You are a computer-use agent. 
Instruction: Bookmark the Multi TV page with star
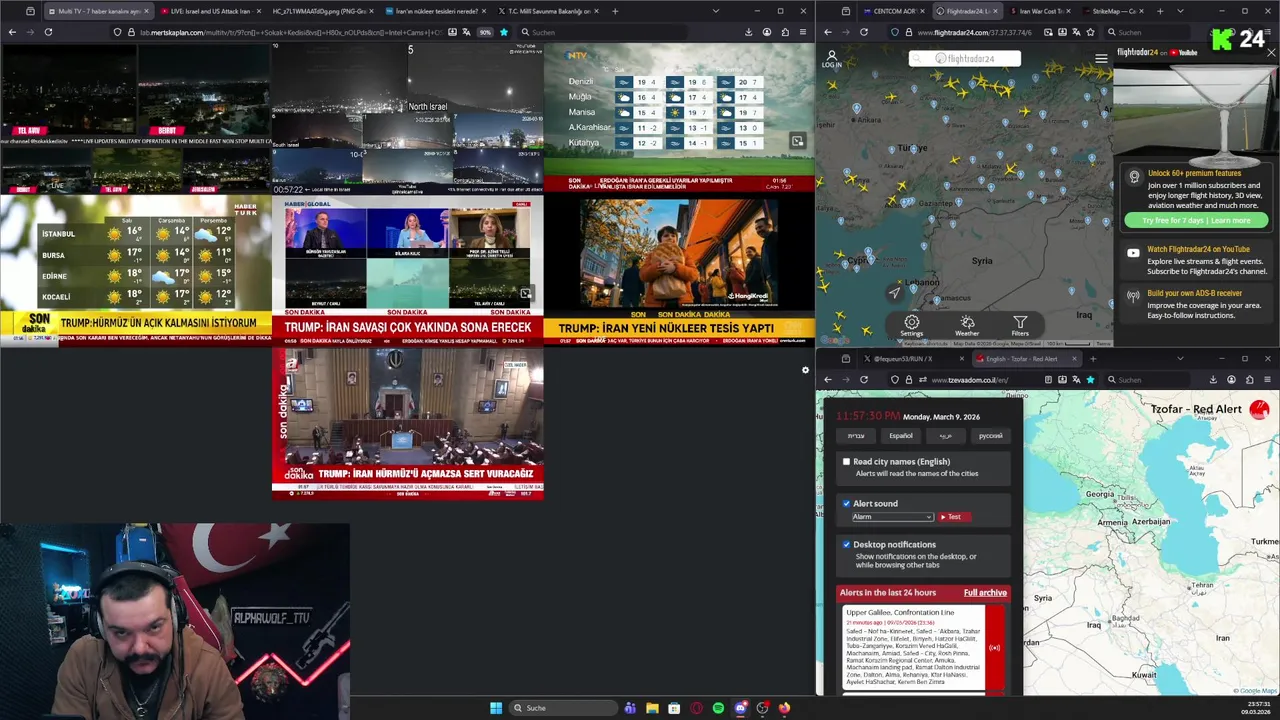(x=504, y=32)
